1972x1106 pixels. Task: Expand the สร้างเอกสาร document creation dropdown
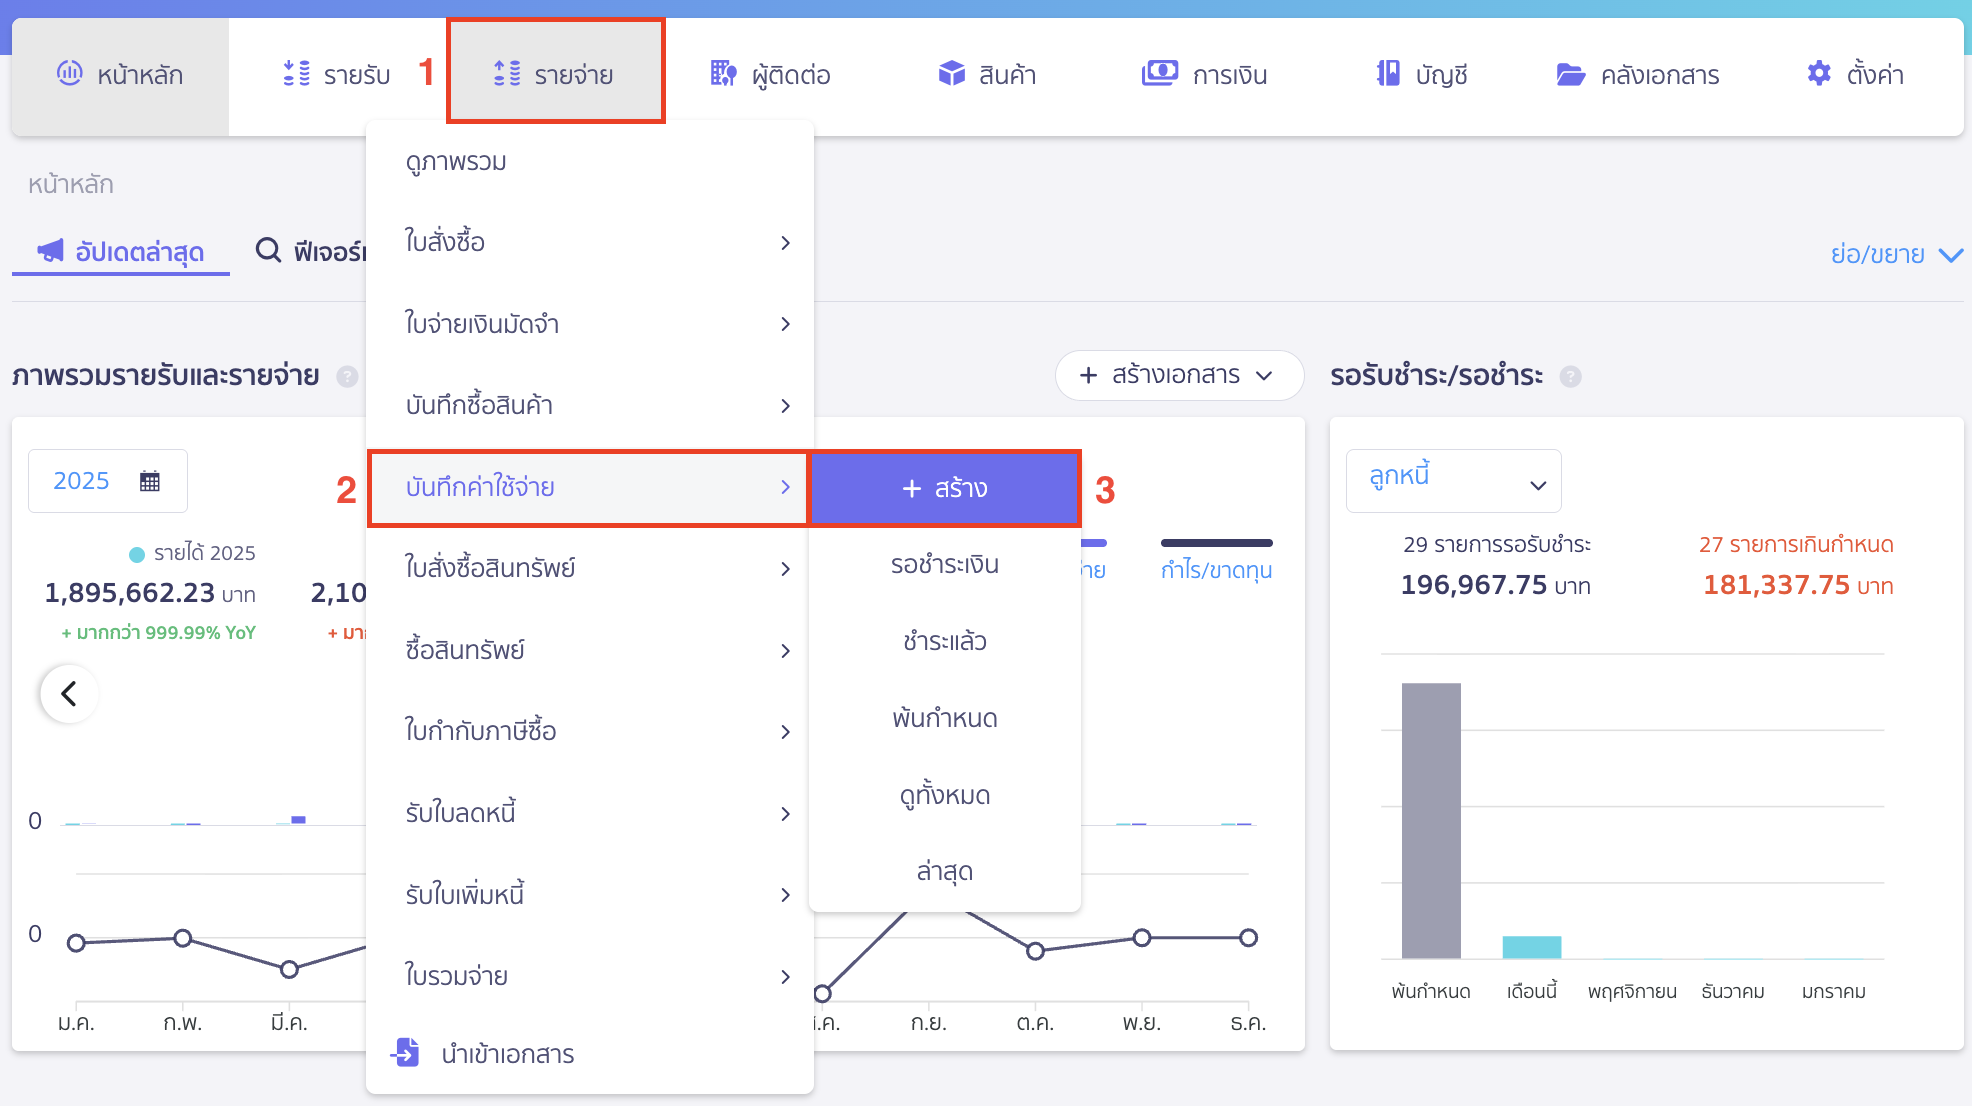coord(1178,376)
